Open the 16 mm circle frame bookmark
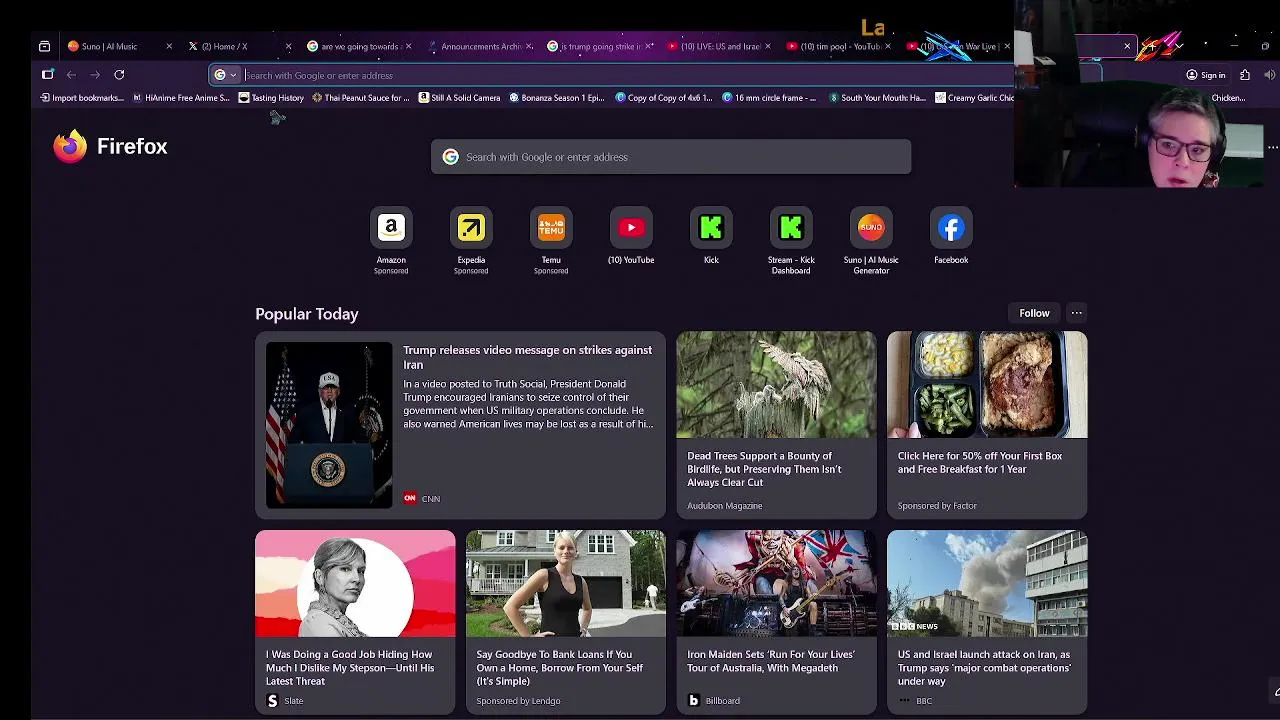Image resolution: width=1280 pixels, height=720 pixels. tap(769, 98)
